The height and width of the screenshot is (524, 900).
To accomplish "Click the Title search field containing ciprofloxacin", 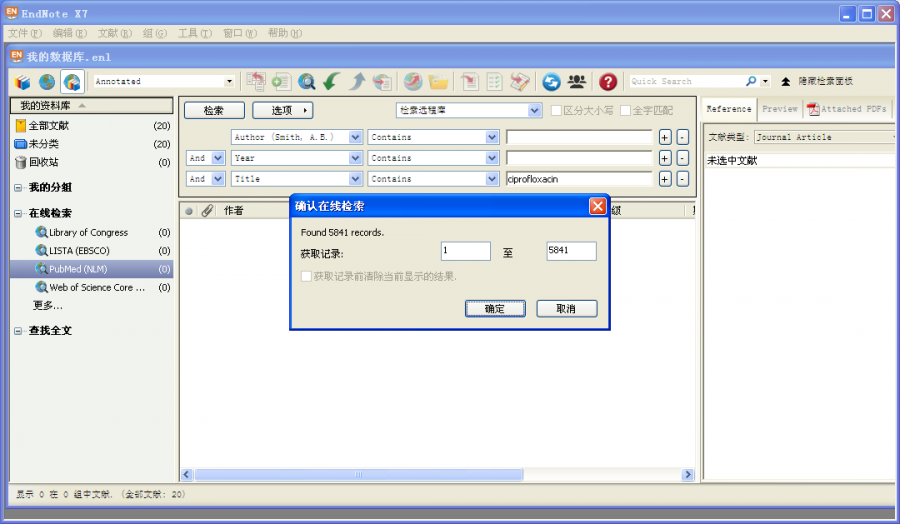I will (x=579, y=179).
